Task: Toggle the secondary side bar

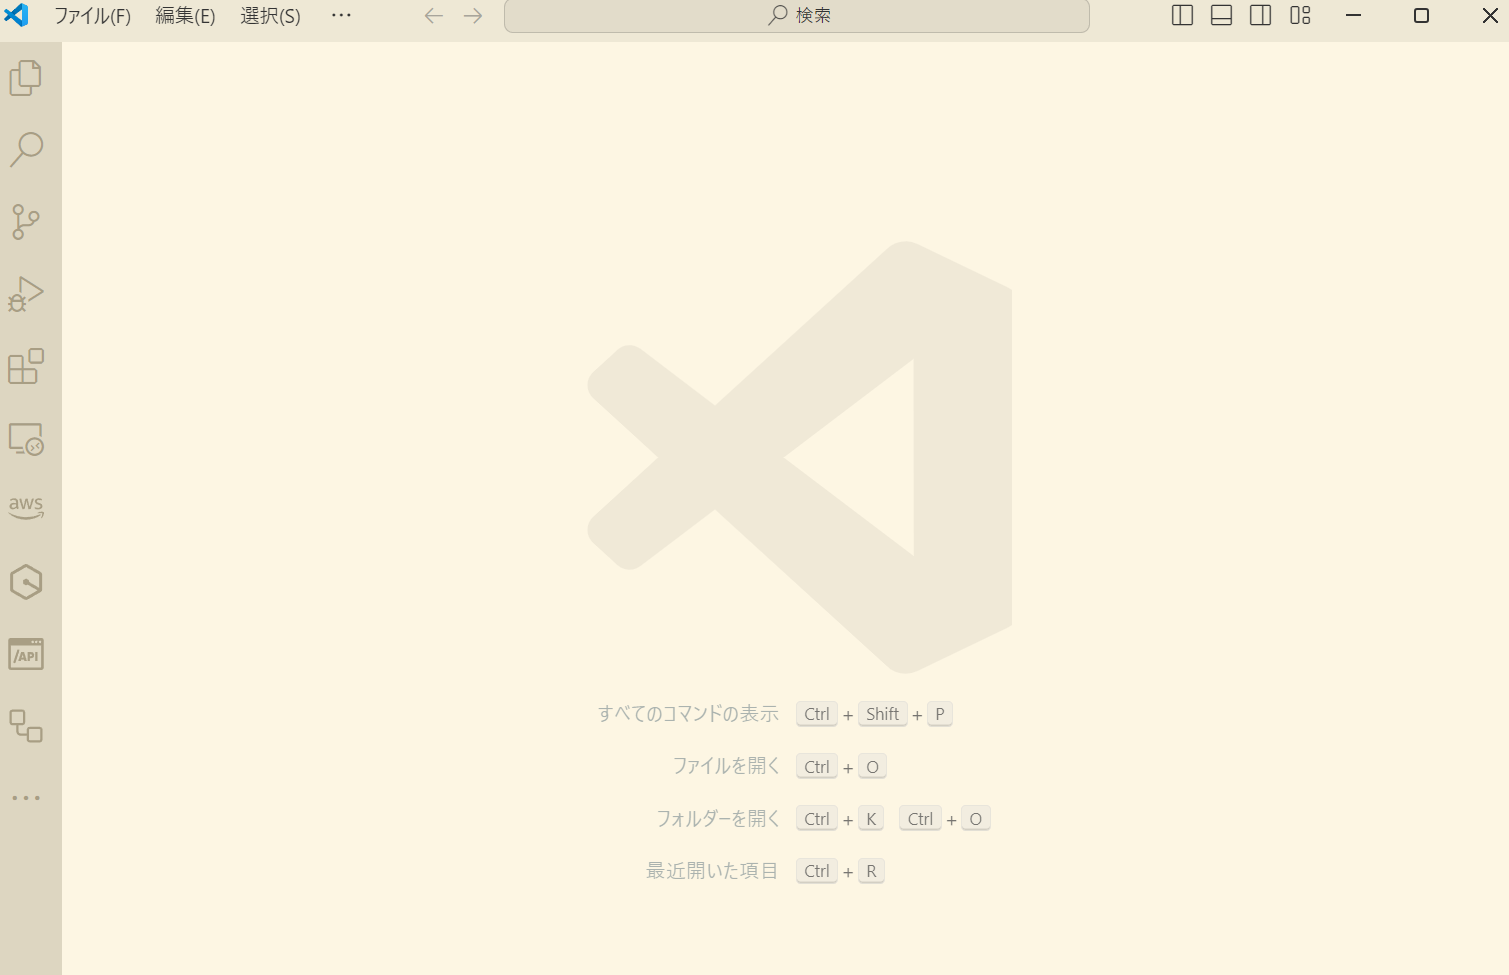Action: (x=1260, y=16)
